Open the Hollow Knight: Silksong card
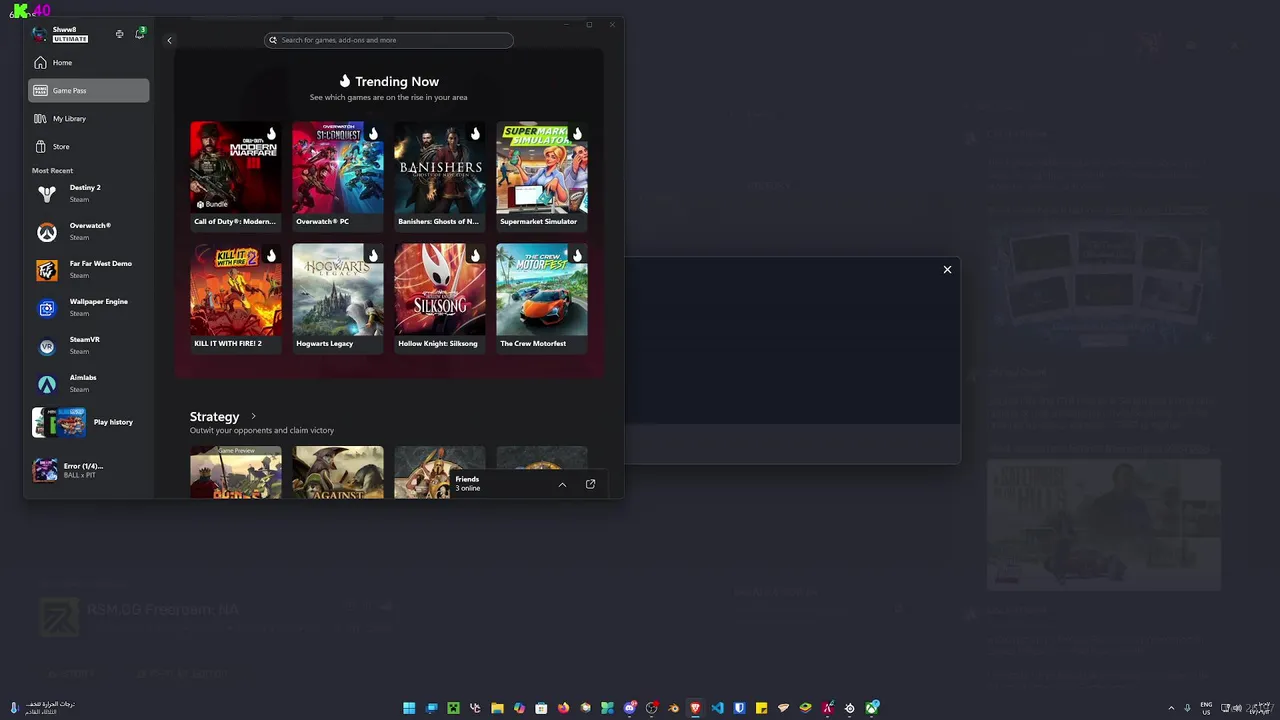1280x720 pixels. tap(440, 298)
